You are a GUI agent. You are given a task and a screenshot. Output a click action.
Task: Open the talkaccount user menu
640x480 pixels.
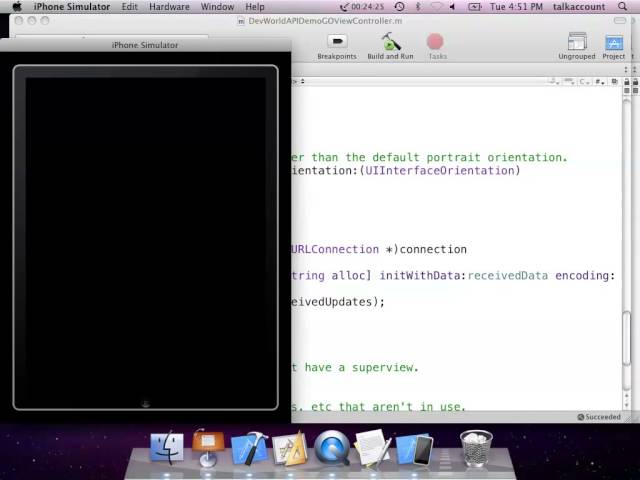[579, 7]
